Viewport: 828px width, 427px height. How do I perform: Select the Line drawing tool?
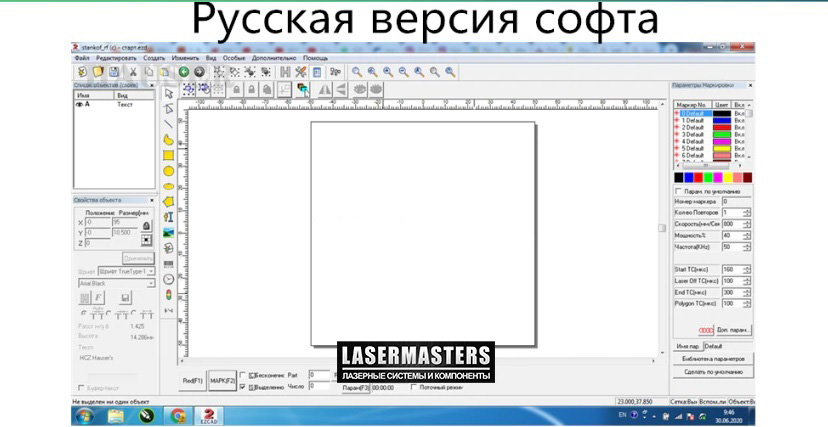pyautogui.click(x=169, y=124)
